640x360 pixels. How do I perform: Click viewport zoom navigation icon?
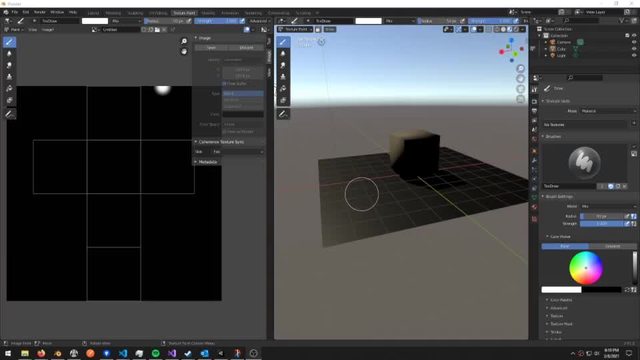pyautogui.click(x=520, y=68)
